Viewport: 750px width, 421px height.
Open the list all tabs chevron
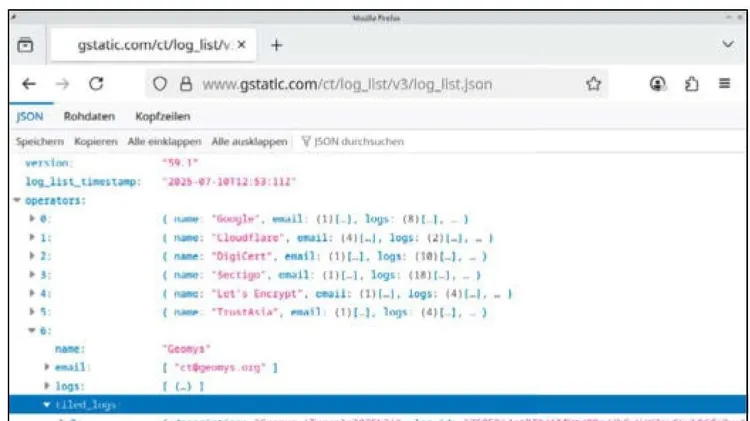[x=728, y=44]
